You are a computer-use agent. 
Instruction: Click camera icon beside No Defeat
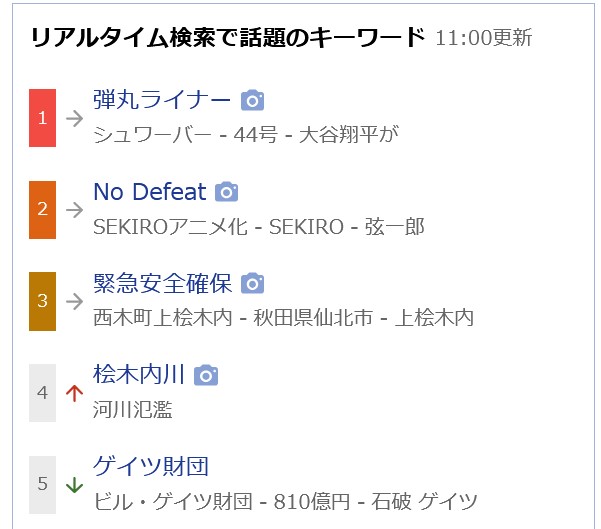point(227,192)
